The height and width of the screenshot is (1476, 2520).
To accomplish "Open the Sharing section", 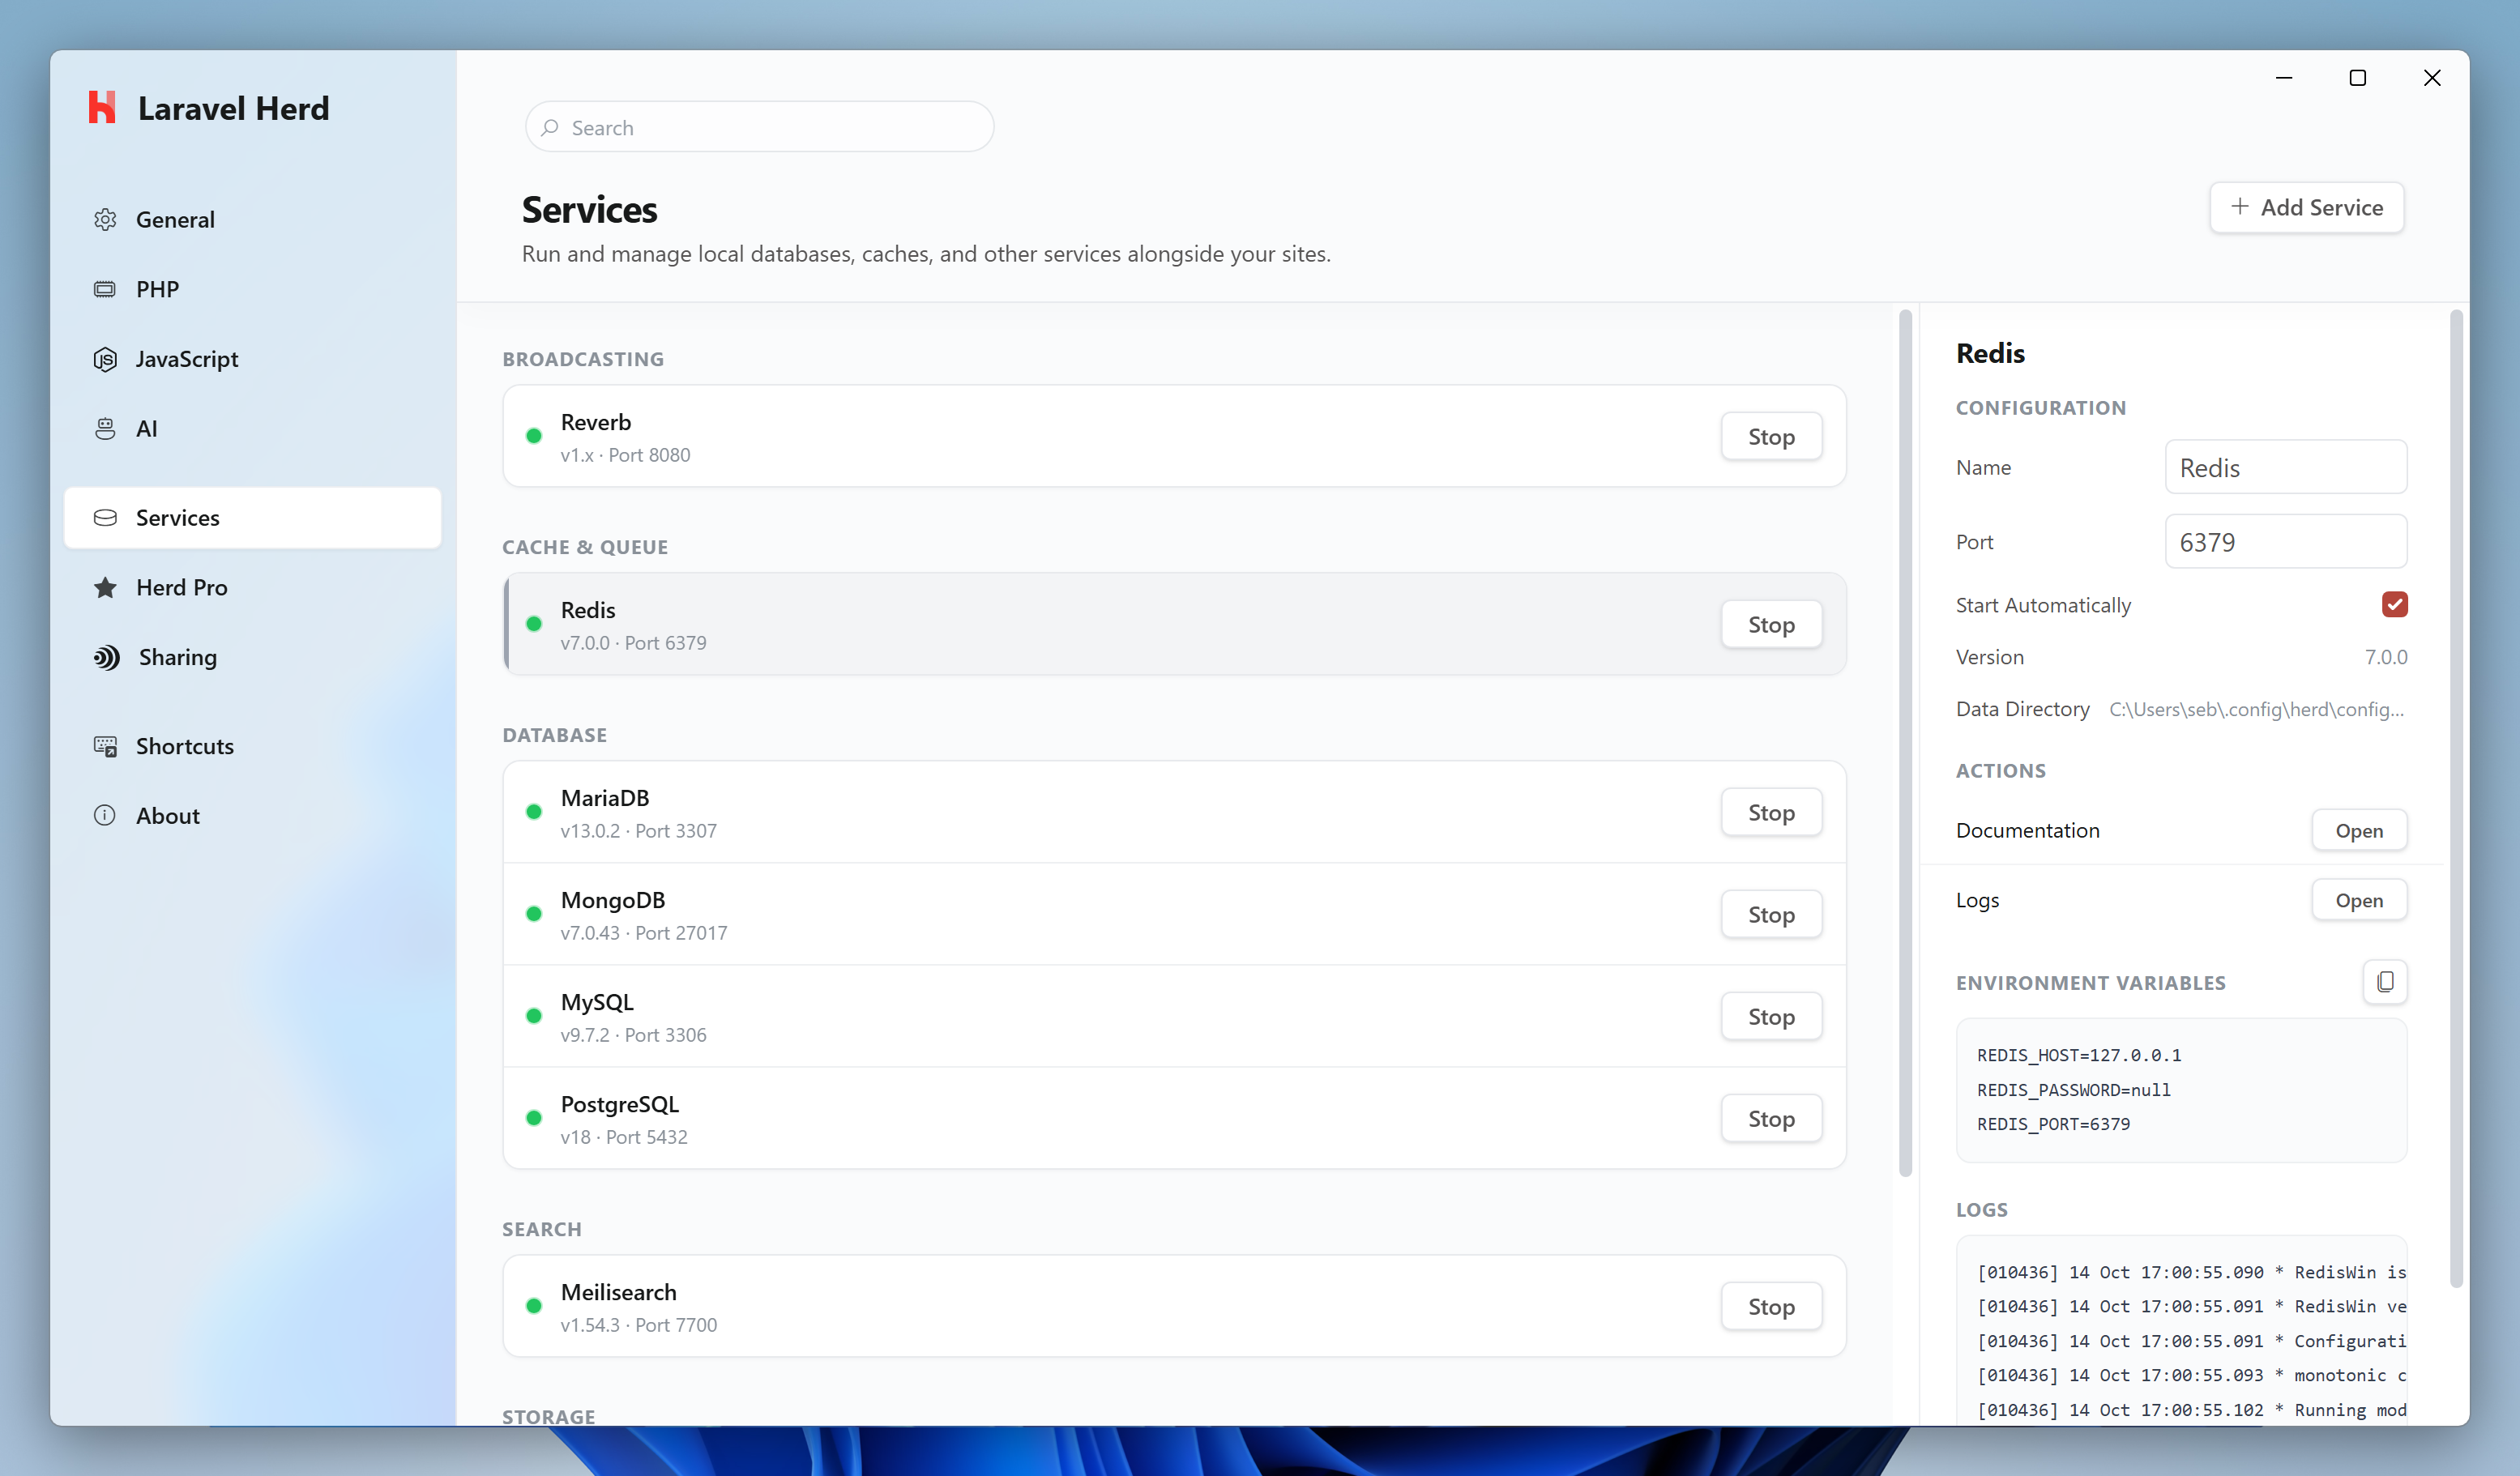I will pyautogui.click(x=252, y=657).
